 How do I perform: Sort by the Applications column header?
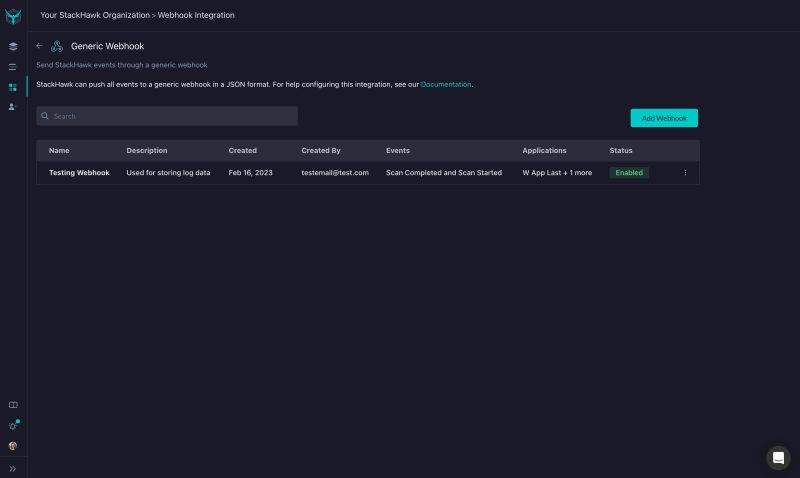coord(544,150)
